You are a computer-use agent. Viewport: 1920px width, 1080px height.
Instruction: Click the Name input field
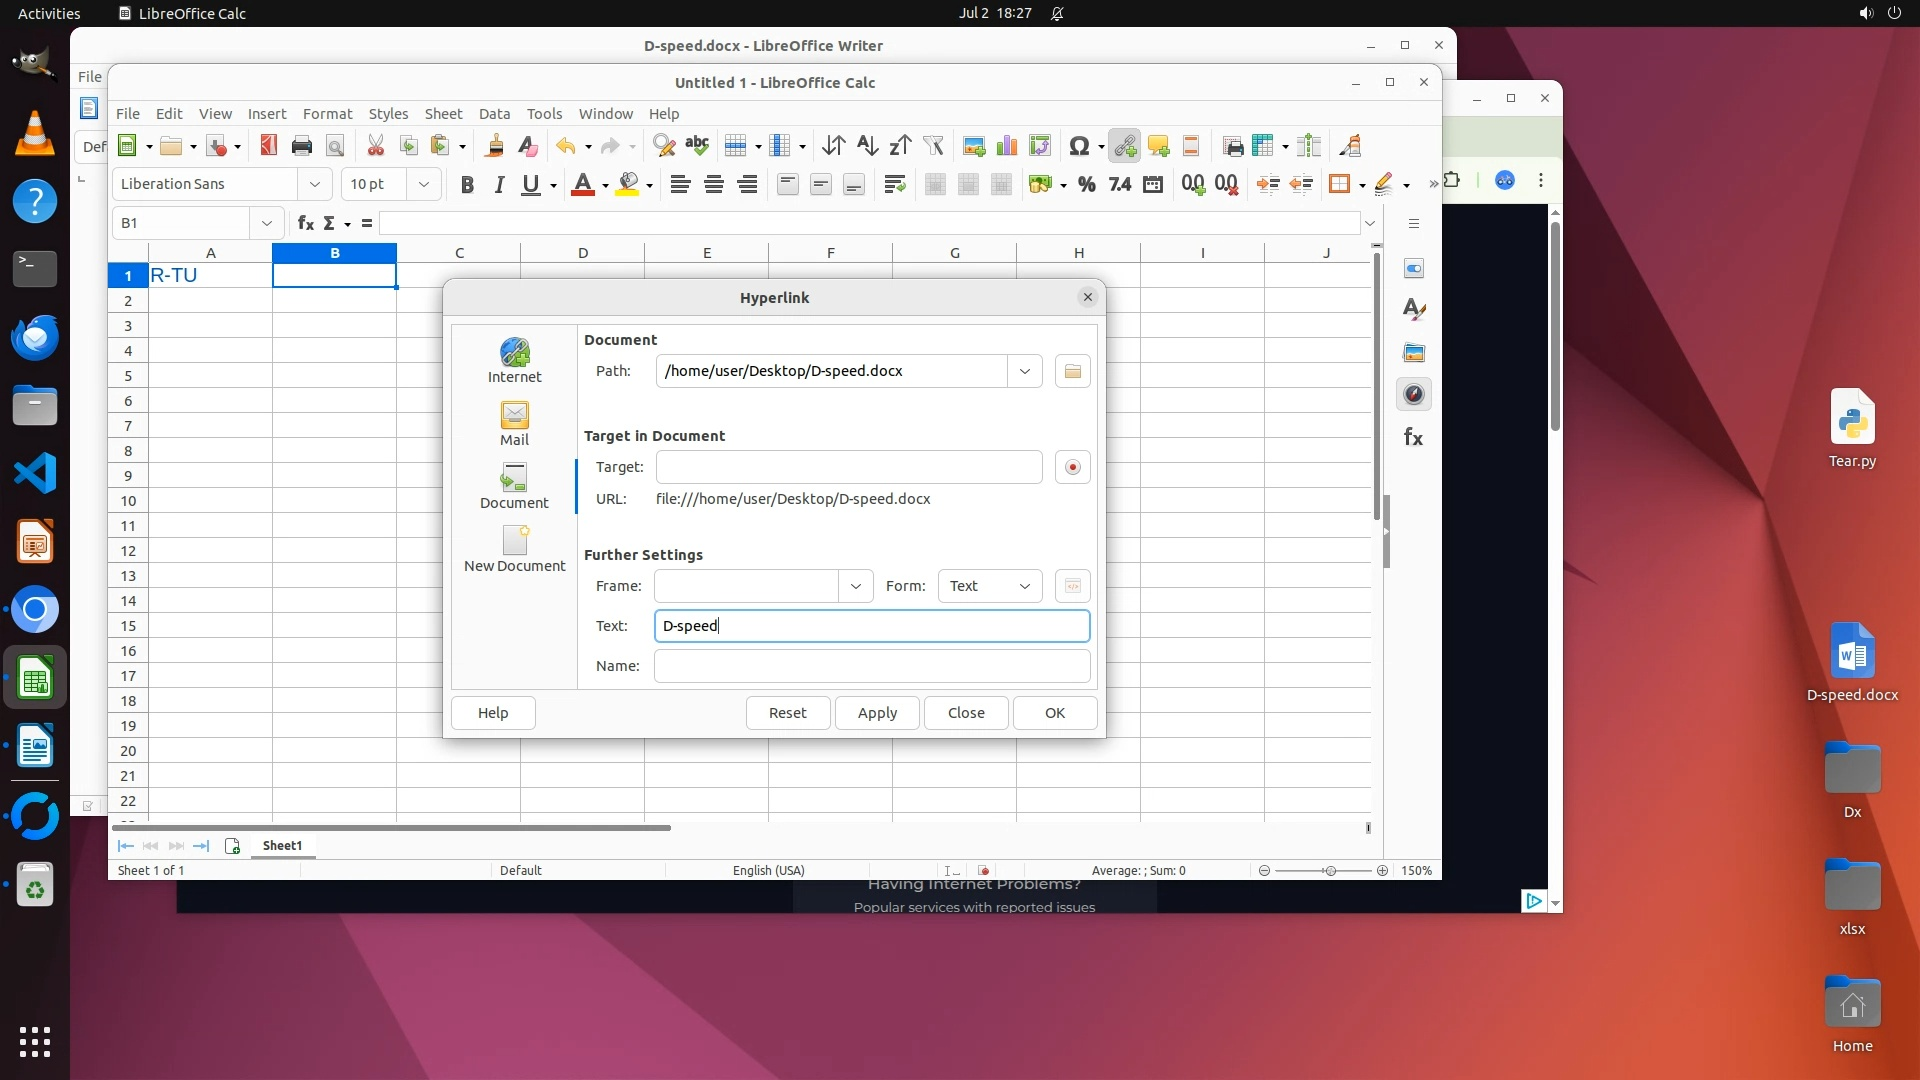871,666
